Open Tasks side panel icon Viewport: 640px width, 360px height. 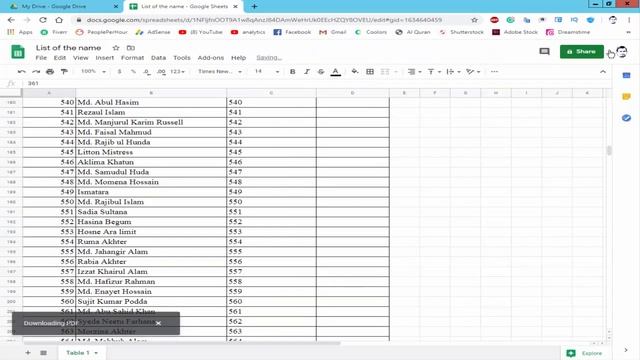627,118
